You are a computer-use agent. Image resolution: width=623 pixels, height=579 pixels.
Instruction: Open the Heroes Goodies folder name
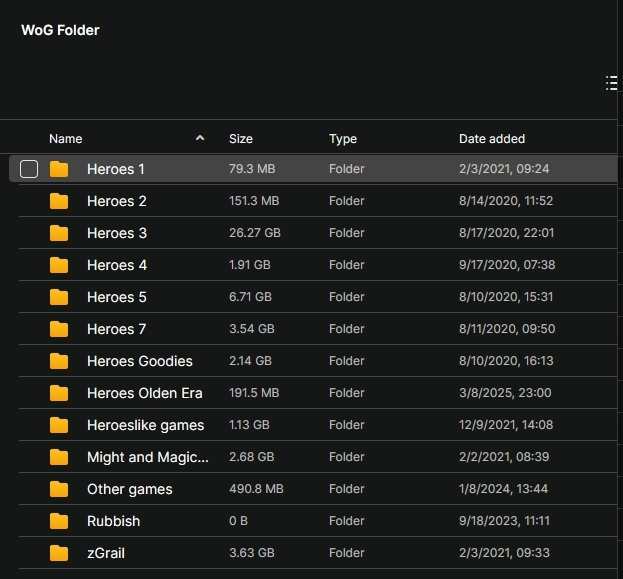140,361
